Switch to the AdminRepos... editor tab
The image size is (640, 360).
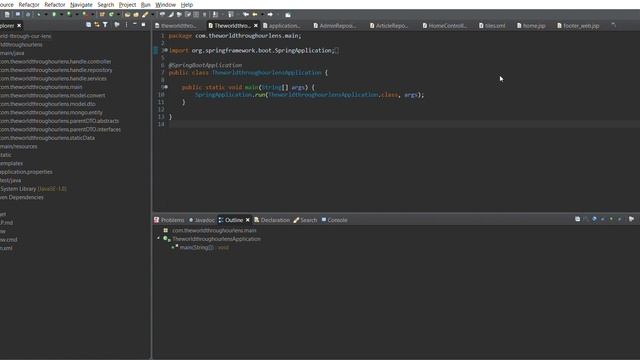(x=335, y=25)
